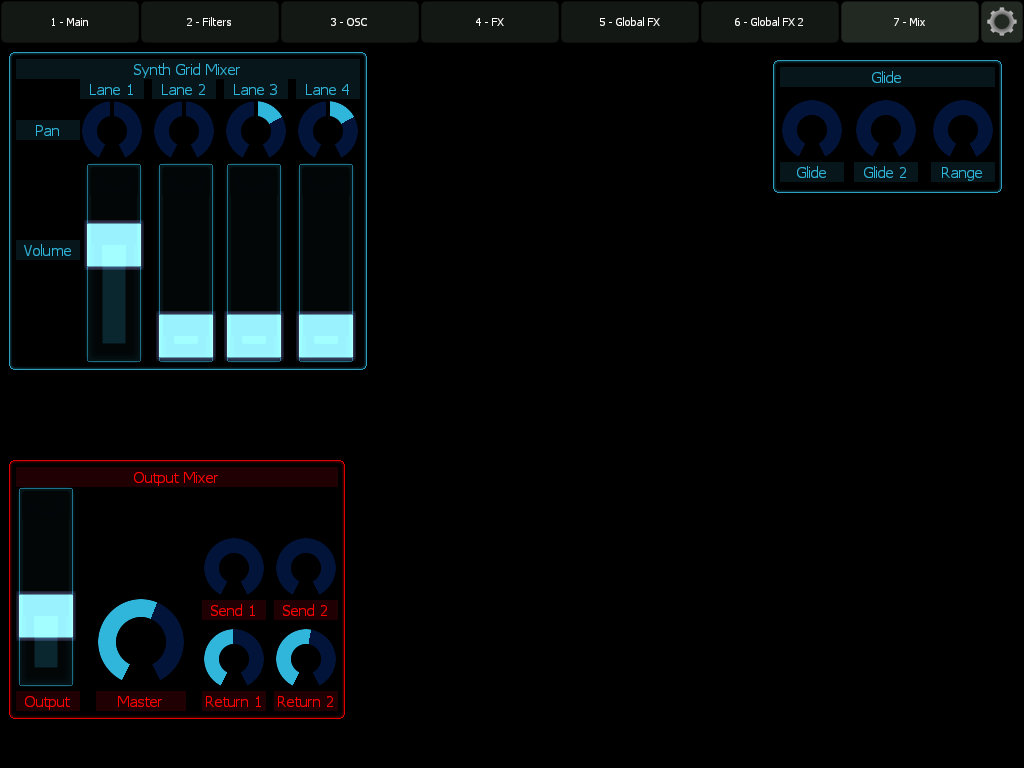The width and height of the screenshot is (1024, 768).
Task: Click the Lane 2 label
Action: coord(184,89)
